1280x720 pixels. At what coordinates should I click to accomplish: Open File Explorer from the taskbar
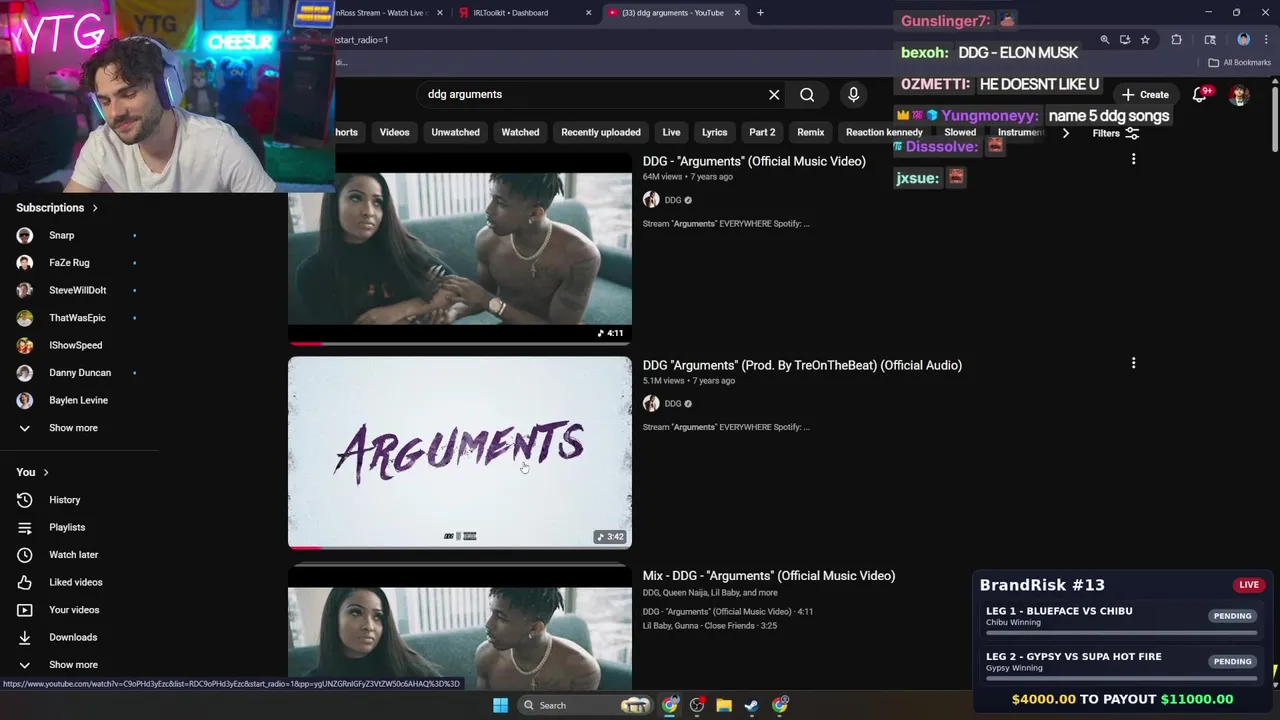pyautogui.click(x=724, y=705)
